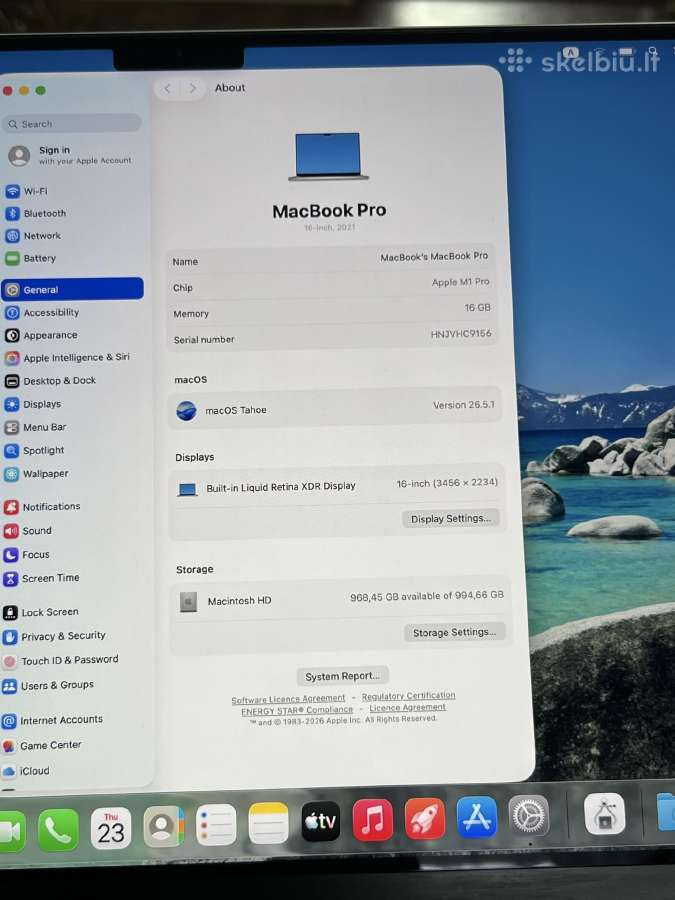Select General in the sidebar
The height and width of the screenshot is (900, 675).
[x=72, y=289]
